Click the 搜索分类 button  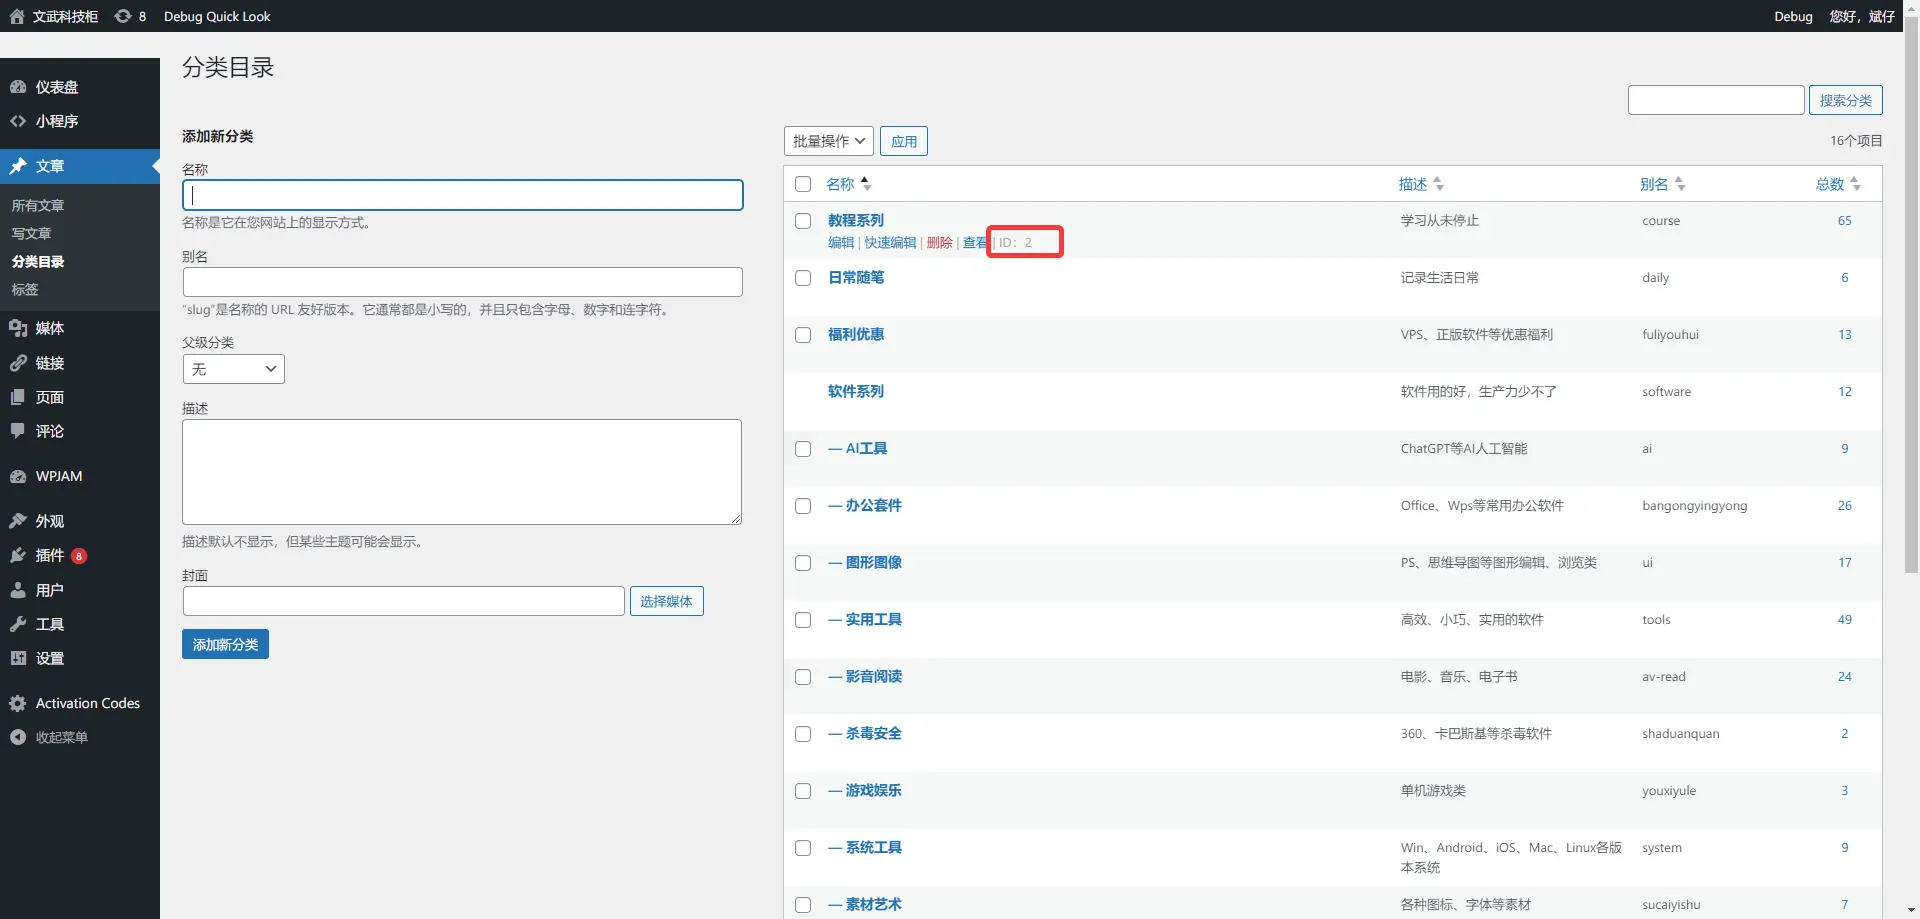point(1846,100)
